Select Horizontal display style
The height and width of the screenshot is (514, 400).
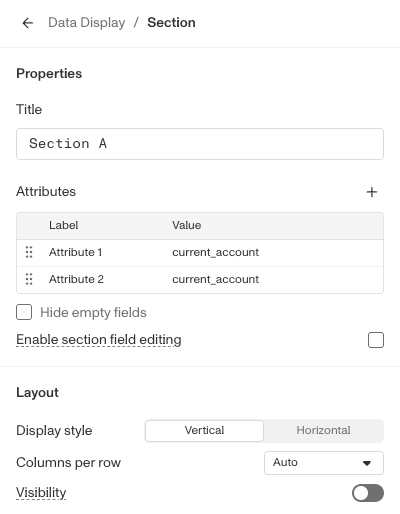[323, 431]
